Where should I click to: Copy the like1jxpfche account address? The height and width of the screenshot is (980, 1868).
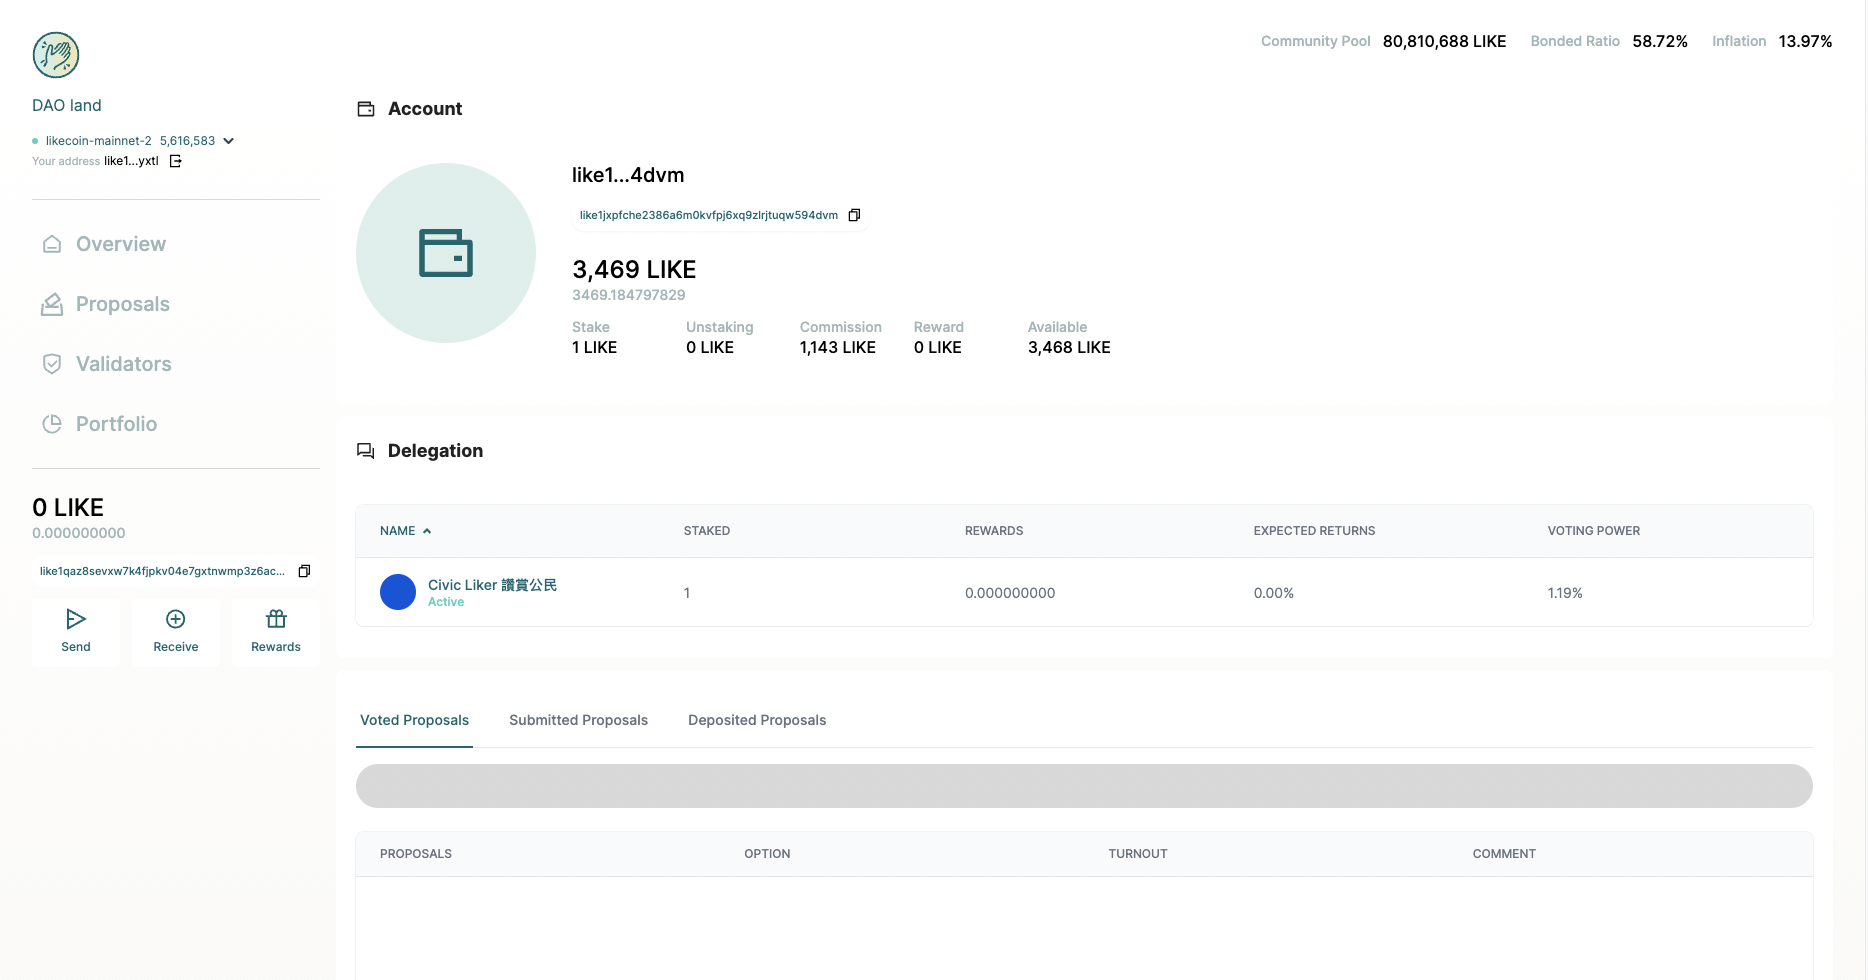pyautogui.click(x=854, y=215)
